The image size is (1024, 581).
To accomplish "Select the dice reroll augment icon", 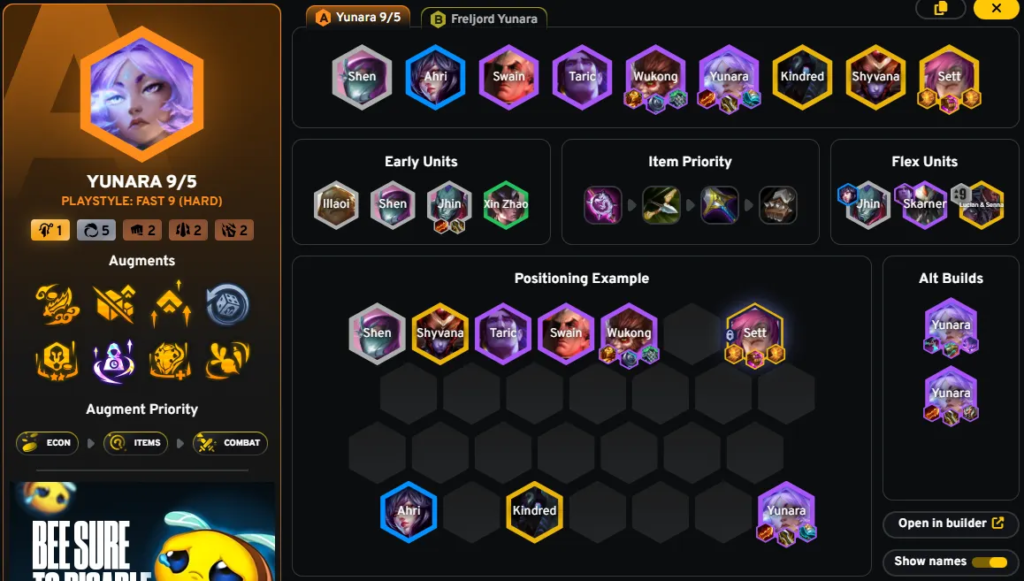I will pos(227,304).
